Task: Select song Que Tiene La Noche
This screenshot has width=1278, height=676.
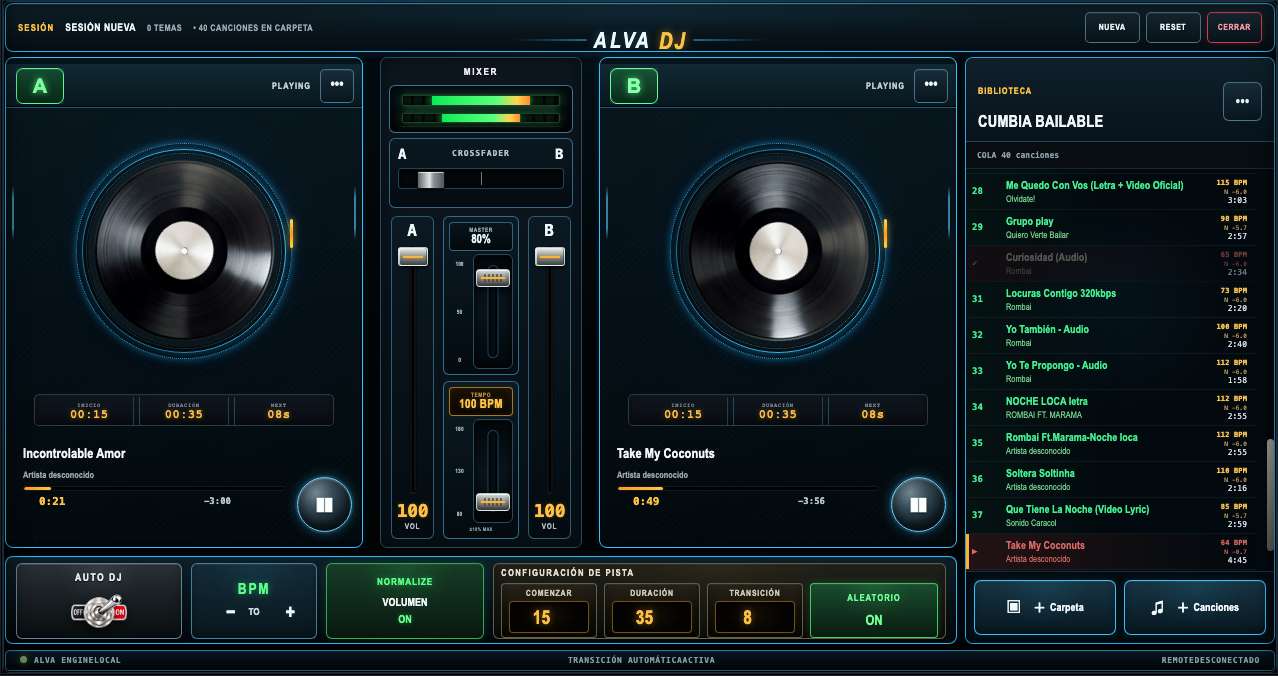Action: pyautogui.click(x=1110, y=516)
